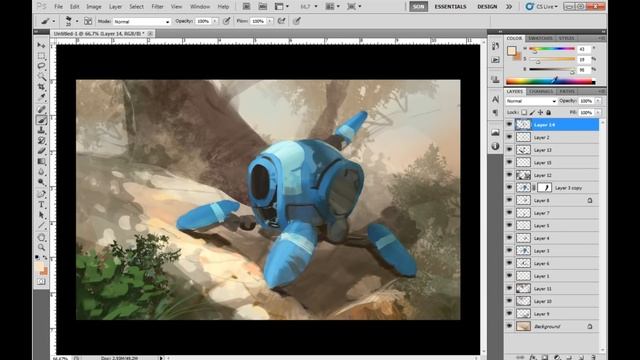Select the Zoom tool in toolbox
The width and height of the screenshot is (640, 360).
tap(41, 247)
